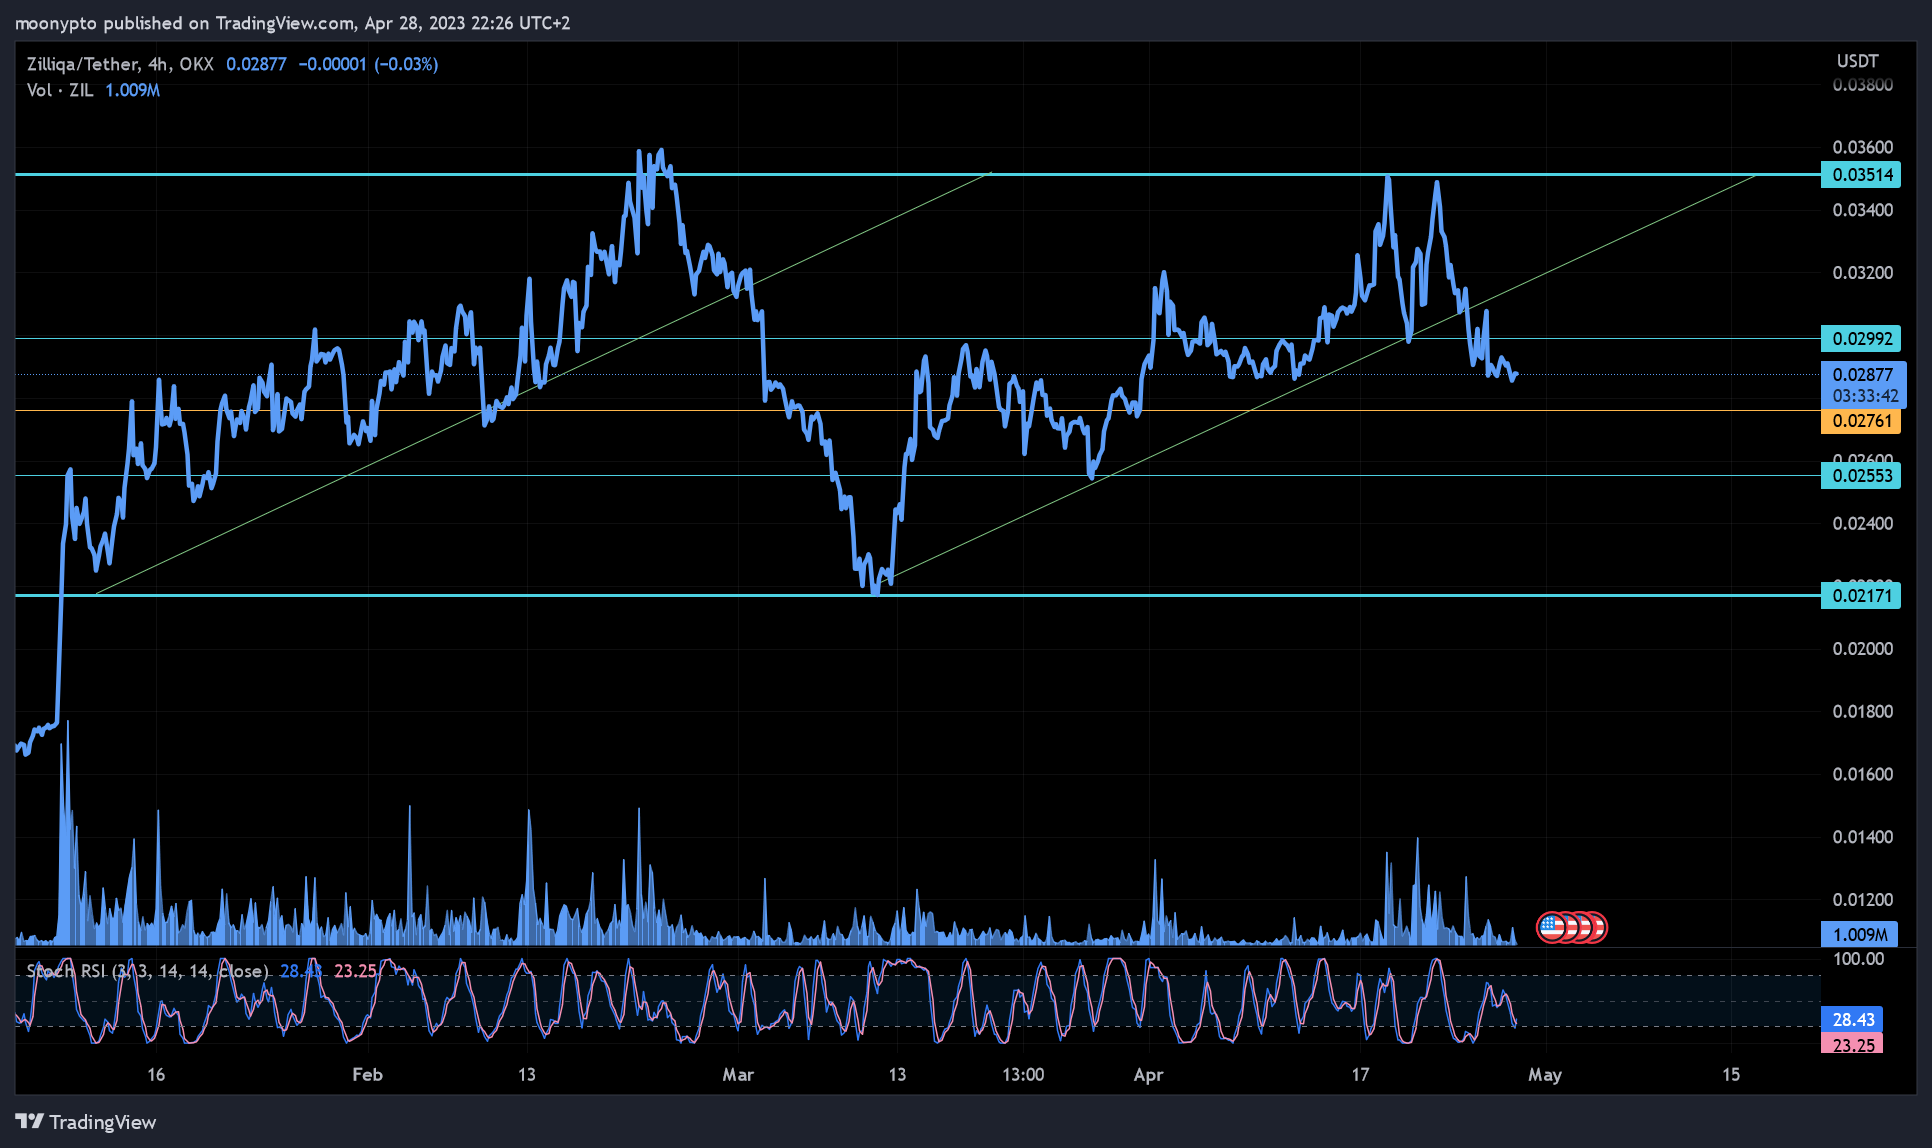The width and height of the screenshot is (1932, 1148).
Task: Click the Mar date label on time axis
Action: click(738, 1075)
